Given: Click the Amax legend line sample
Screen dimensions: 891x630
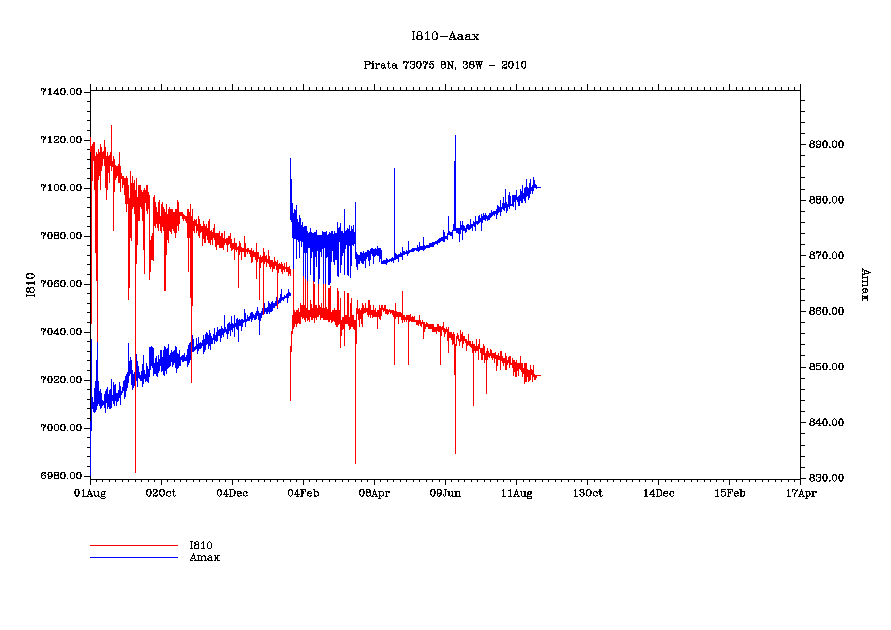Looking at the screenshot, I should [133, 557].
